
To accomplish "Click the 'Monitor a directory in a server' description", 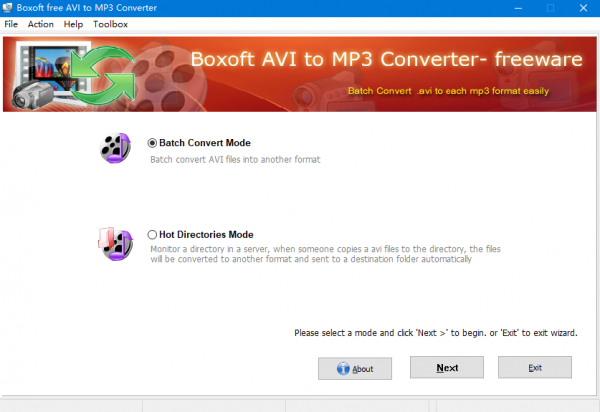I will click(x=325, y=254).
